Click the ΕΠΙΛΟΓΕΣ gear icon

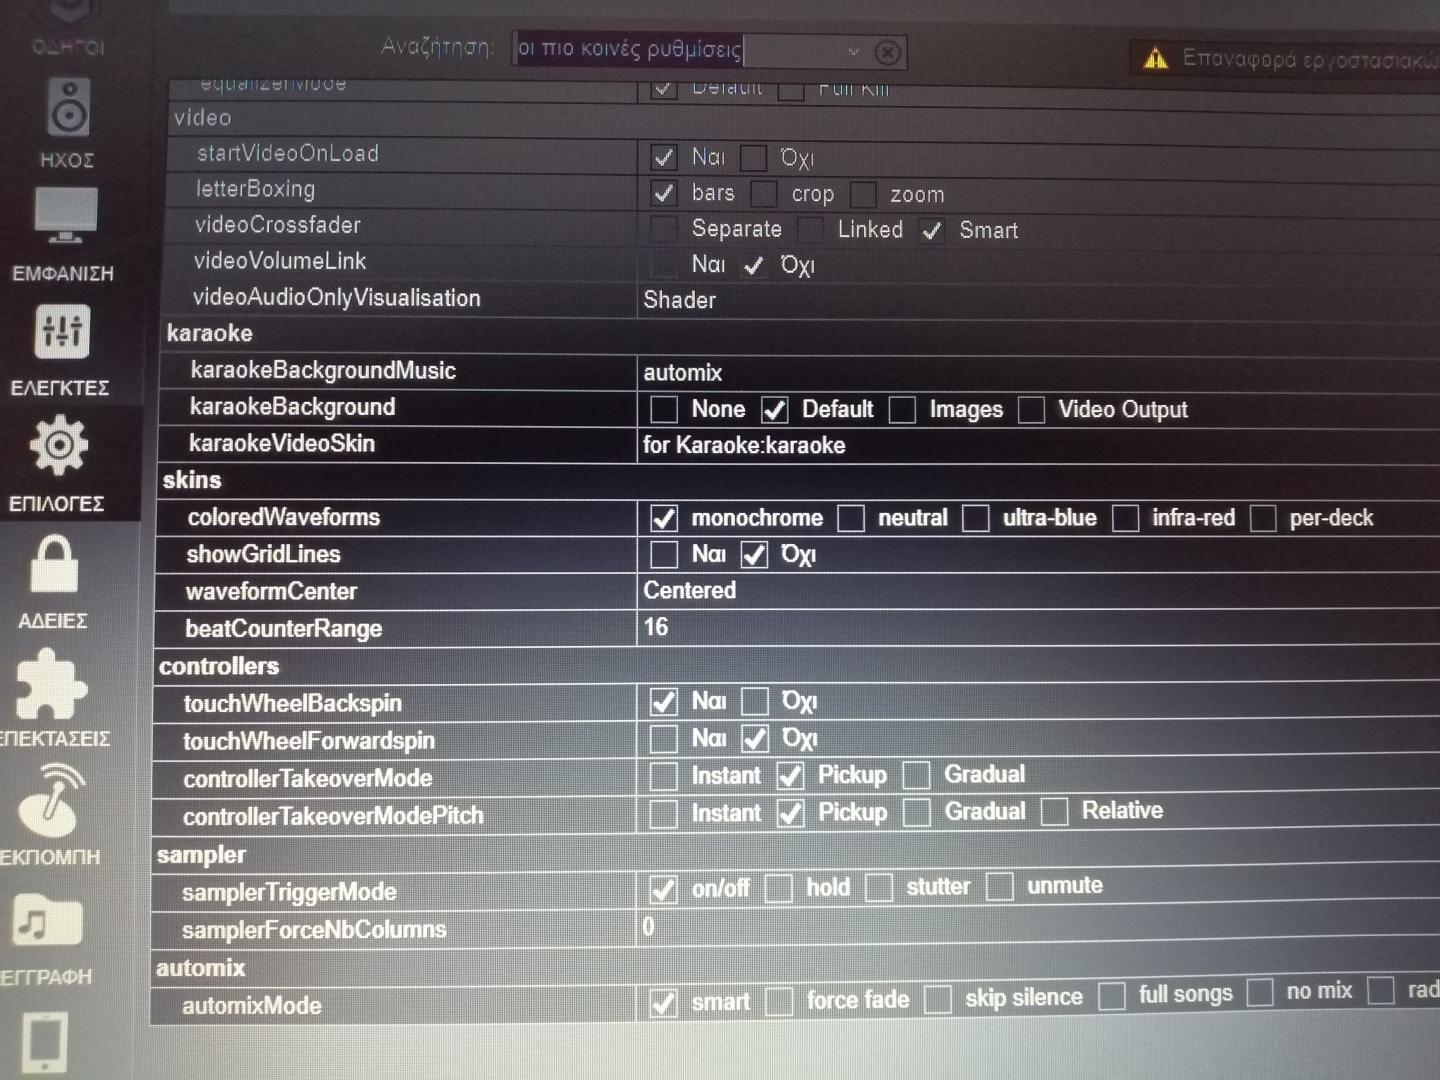click(x=59, y=446)
